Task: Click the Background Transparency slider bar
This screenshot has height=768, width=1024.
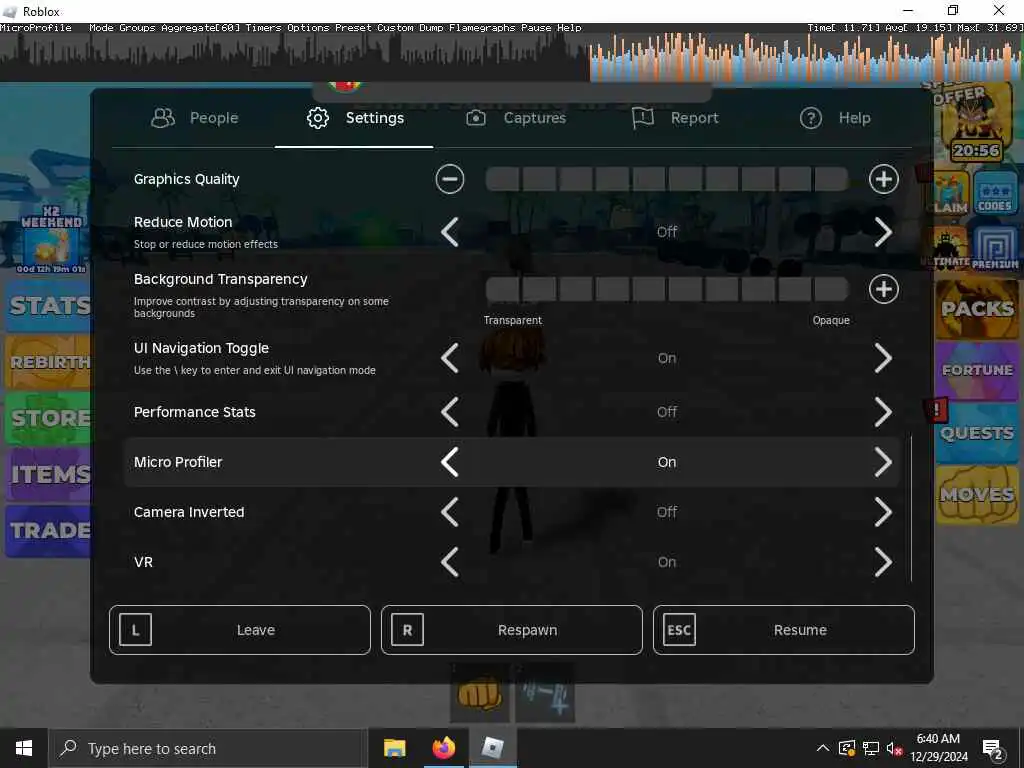Action: 667,289
